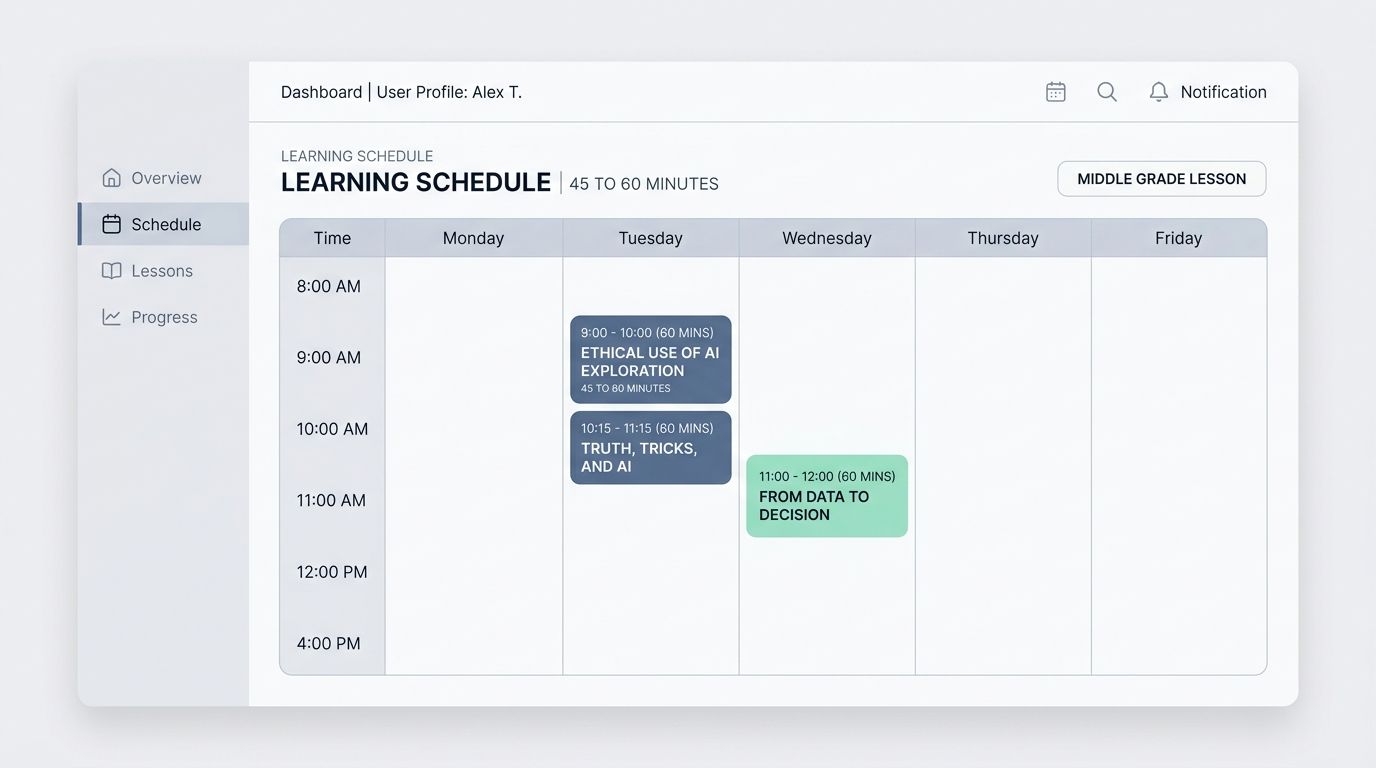The image size is (1376, 768).
Task: Click the Dashboard breadcrumb text
Action: (321, 92)
